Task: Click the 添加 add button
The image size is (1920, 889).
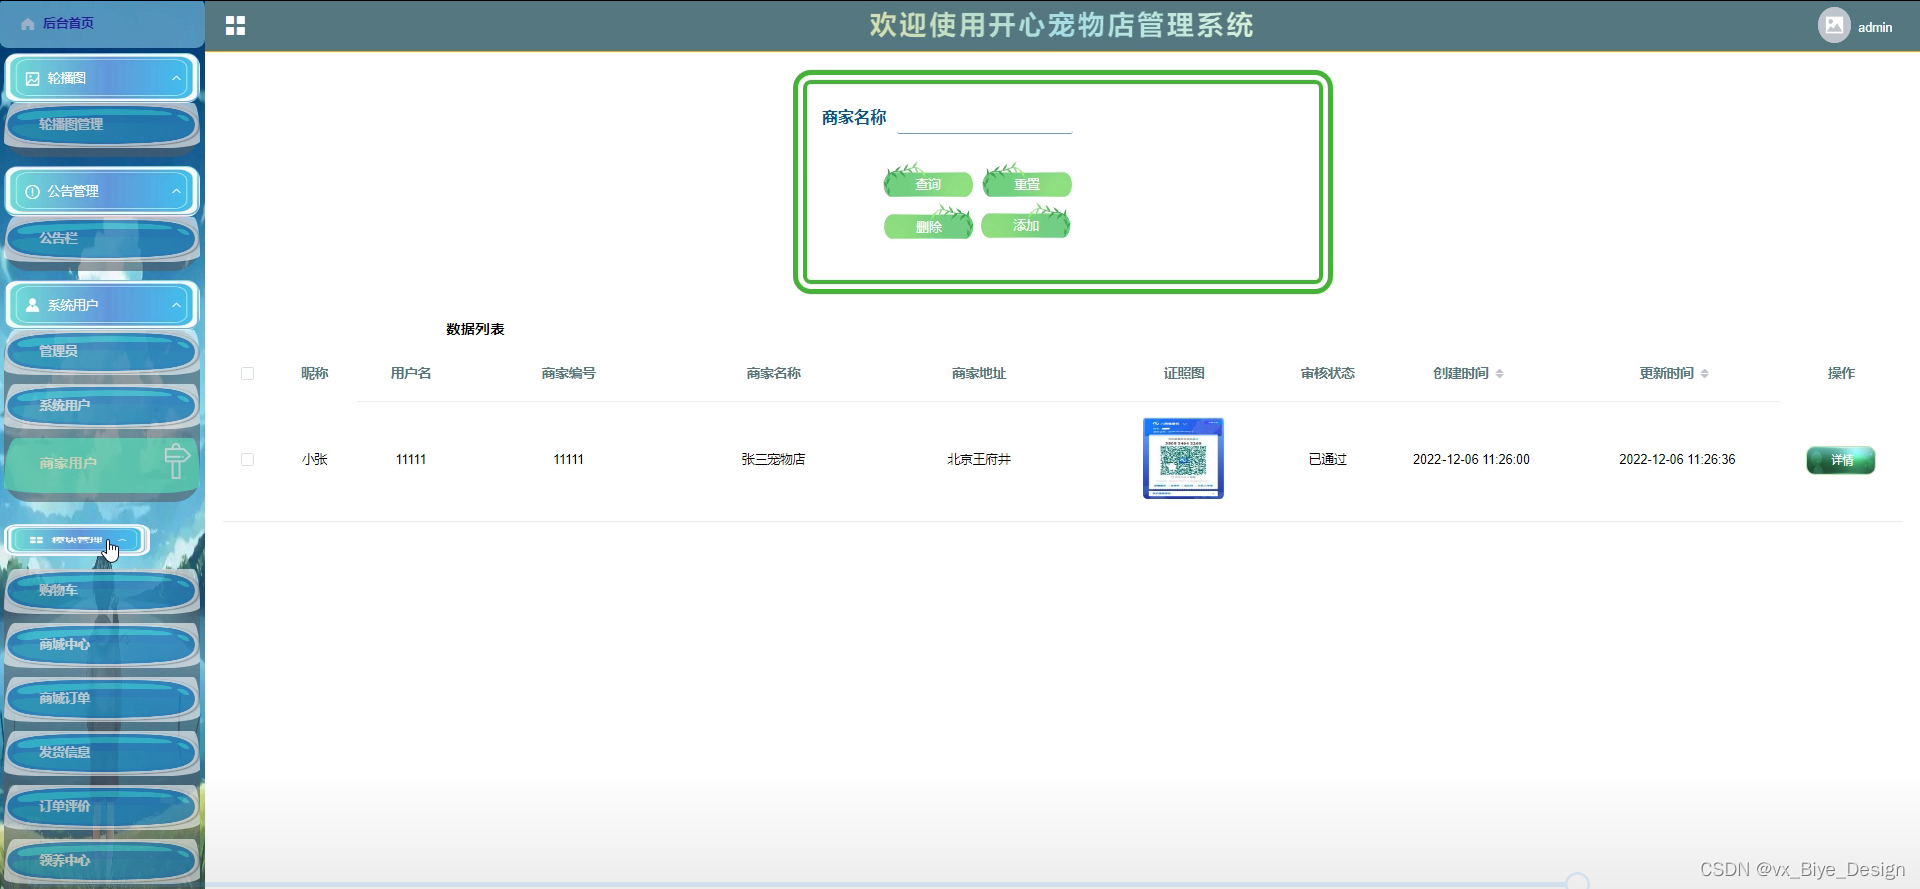Action: coord(1026,226)
